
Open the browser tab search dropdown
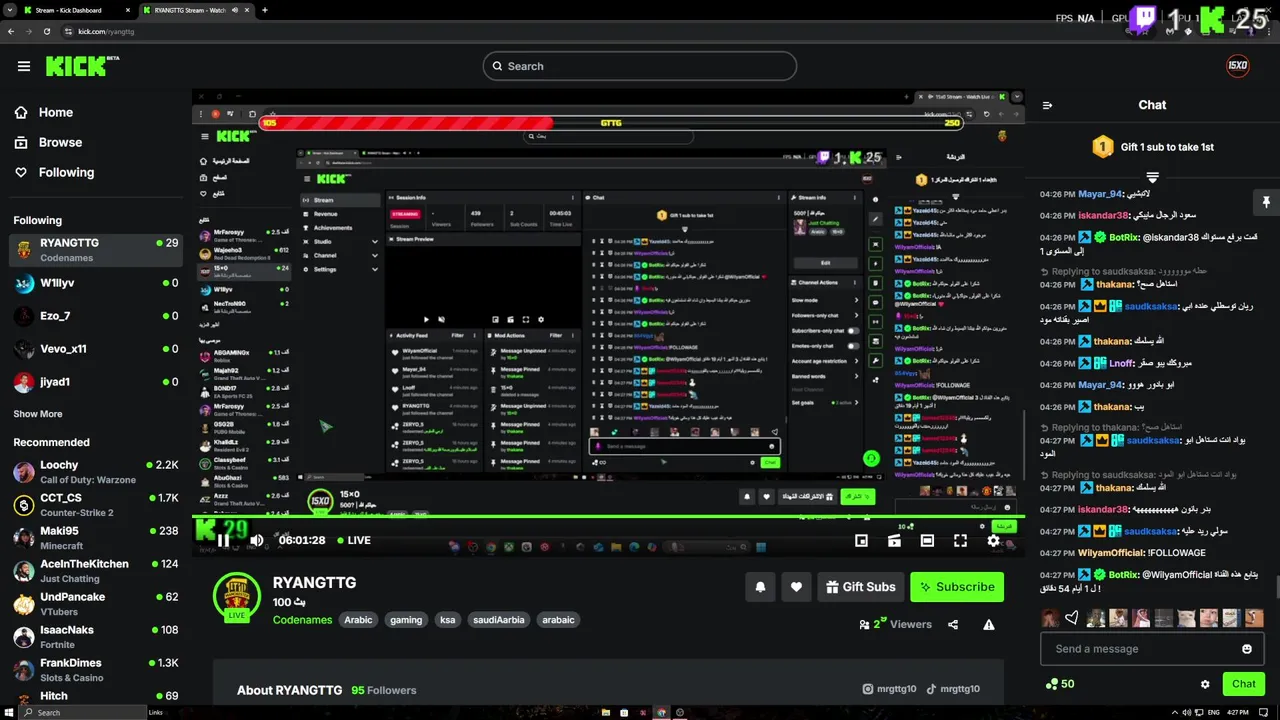pyautogui.click(x=9, y=10)
